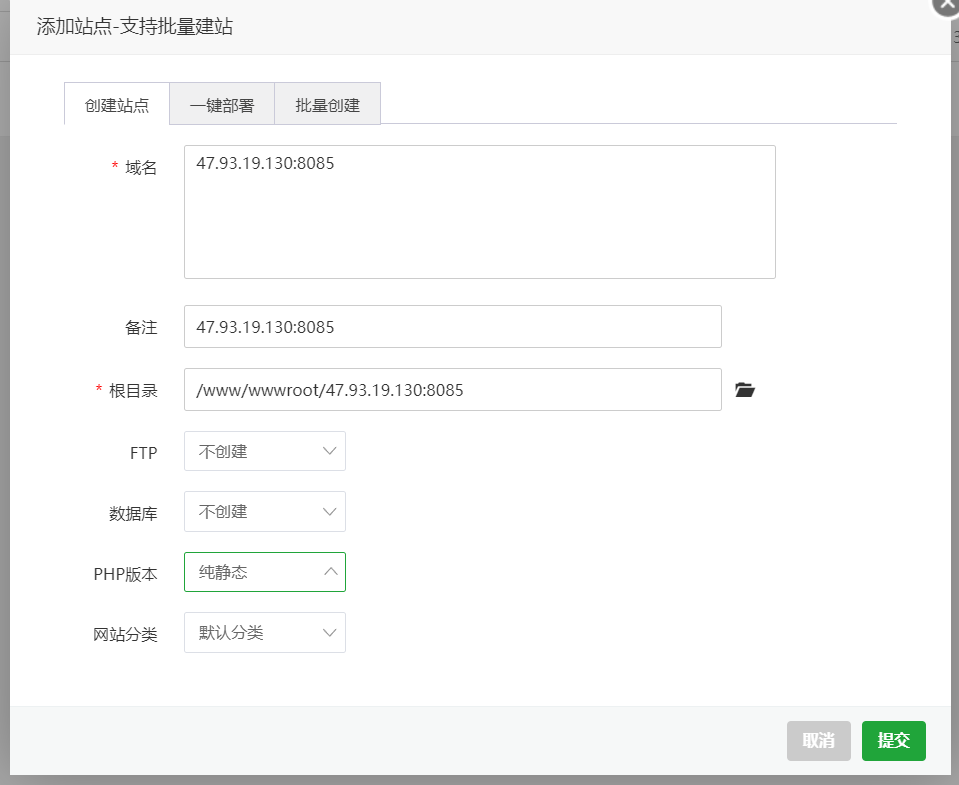959x785 pixels.
Task: Edit the 根目录 path field
Action: [453, 389]
